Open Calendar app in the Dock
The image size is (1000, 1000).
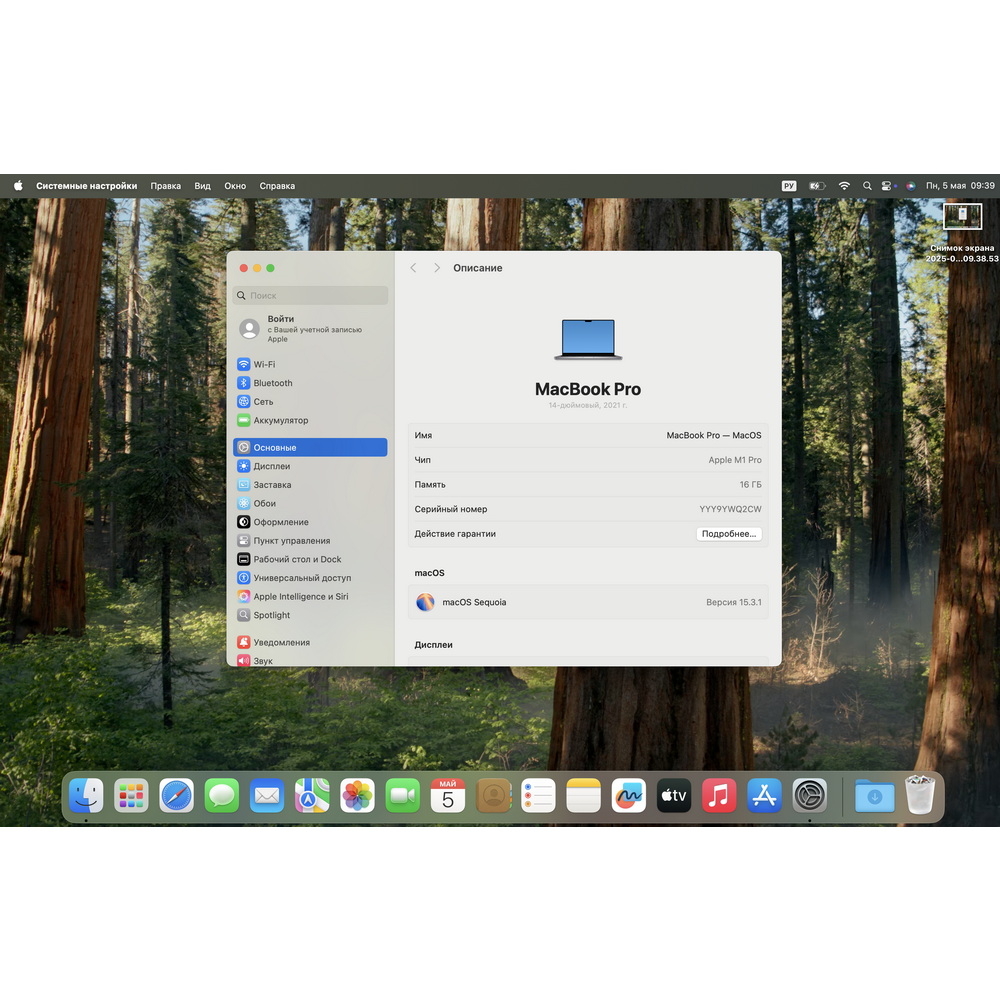point(448,795)
